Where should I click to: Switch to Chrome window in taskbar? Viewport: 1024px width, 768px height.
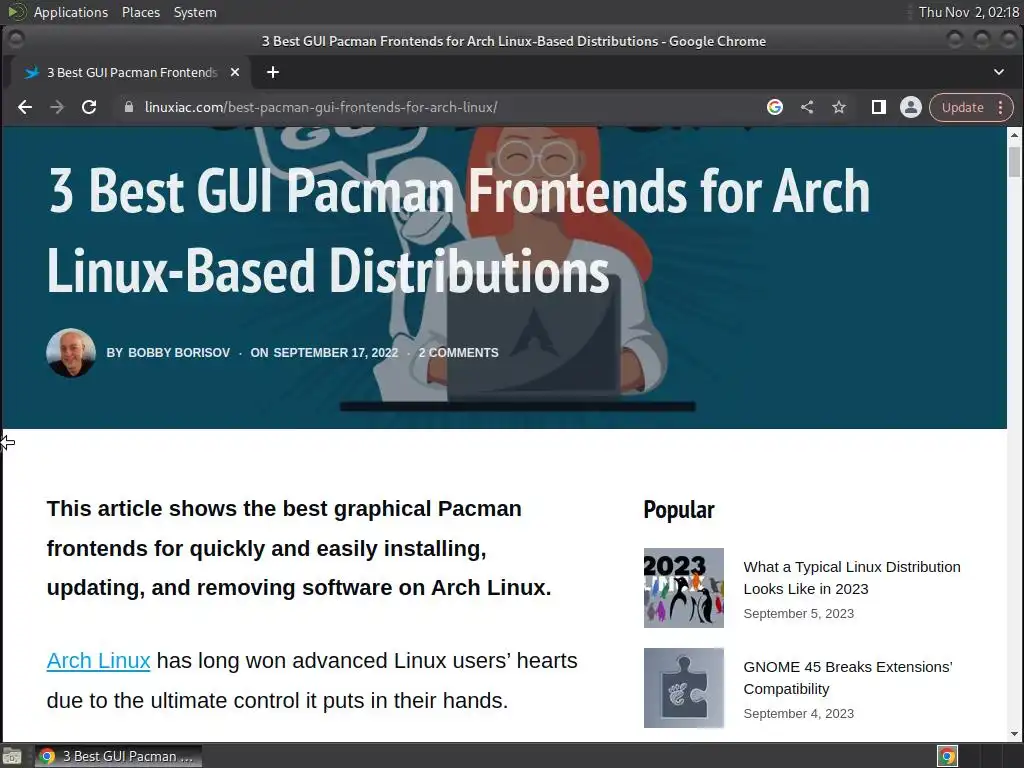pyautogui.click(x=118, y=756)
